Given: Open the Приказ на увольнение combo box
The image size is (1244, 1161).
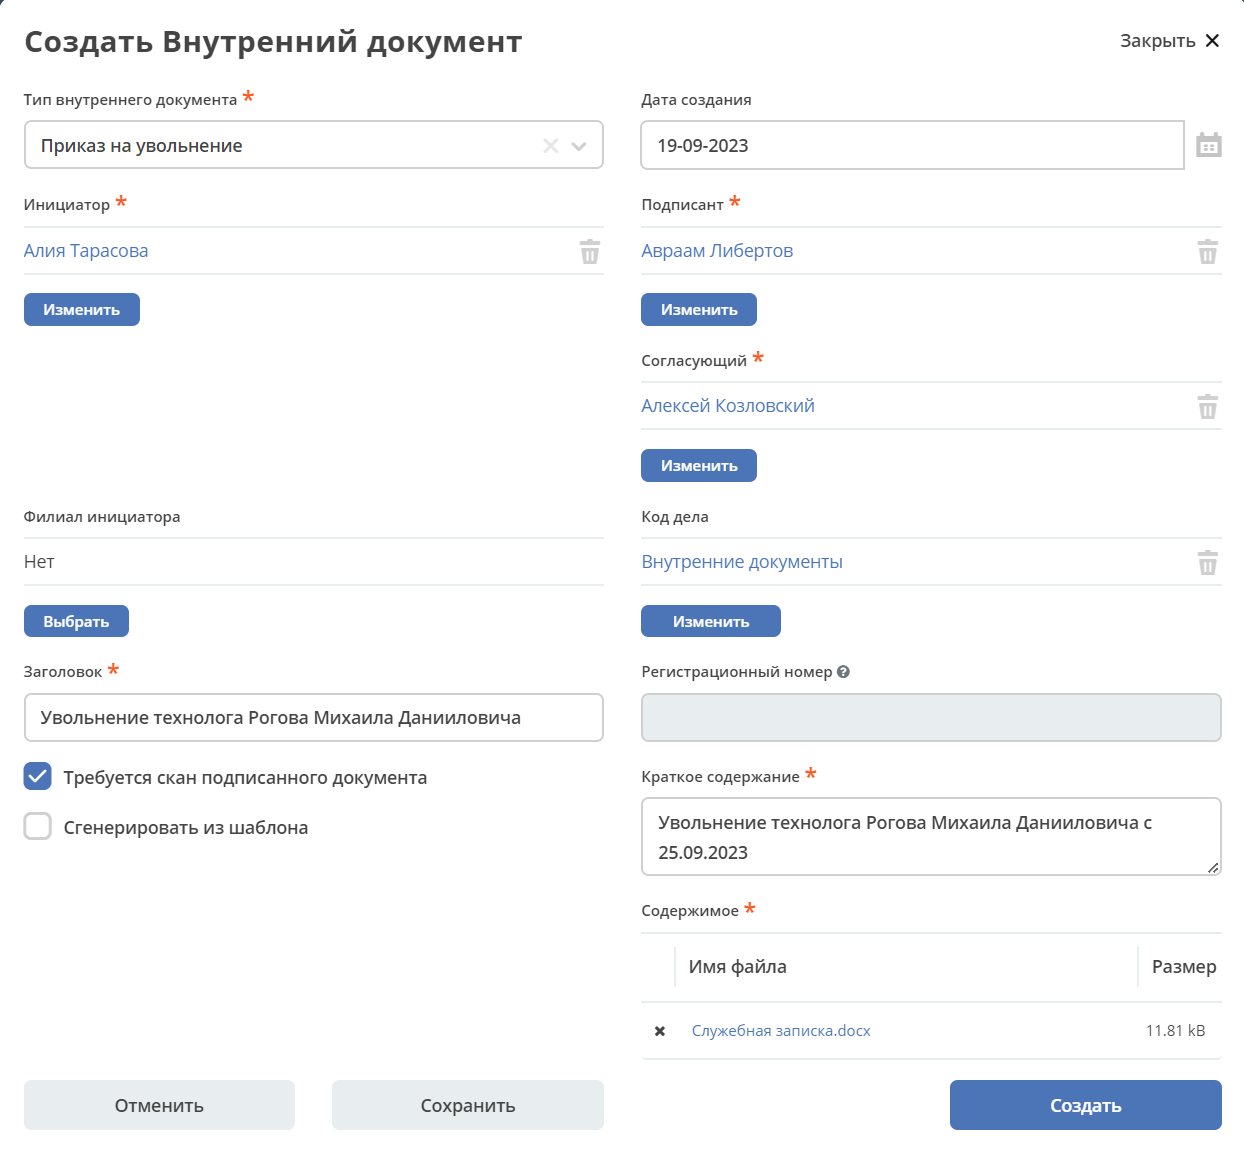Looking at the screenshot, I should click(314, 145).
